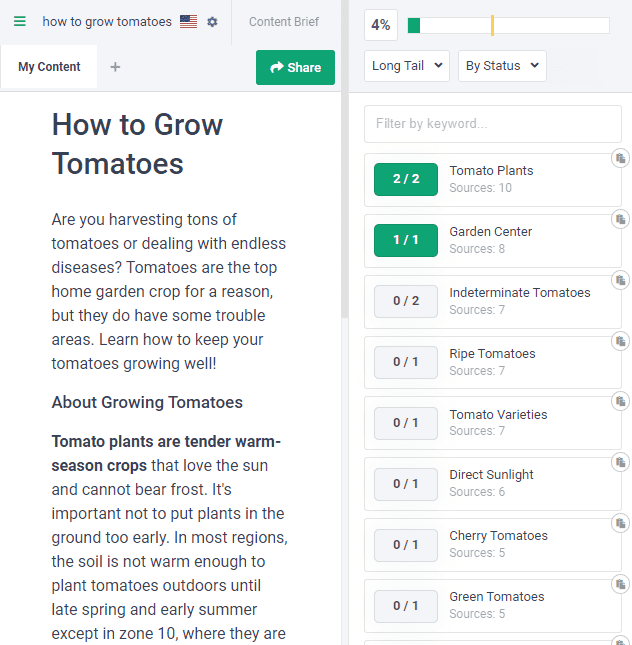Click the 0 / 1 Ripe Tomatoes badge
This screenshot has width=632, height=645.
click(406, 362)
